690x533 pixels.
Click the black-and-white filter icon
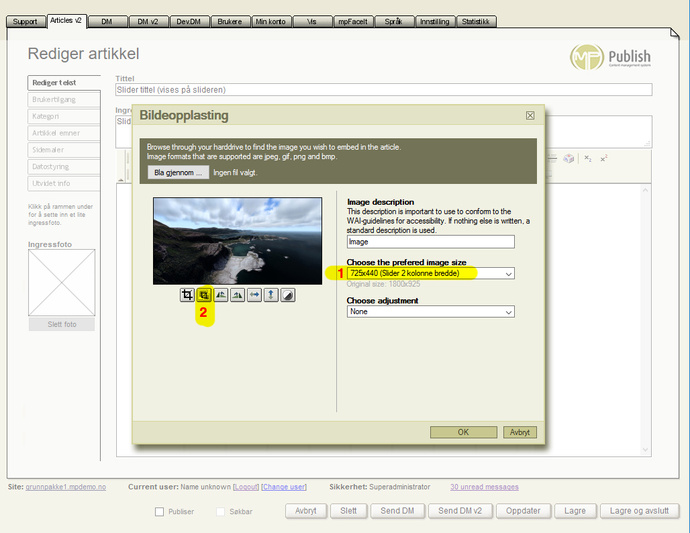pos(288,295)
